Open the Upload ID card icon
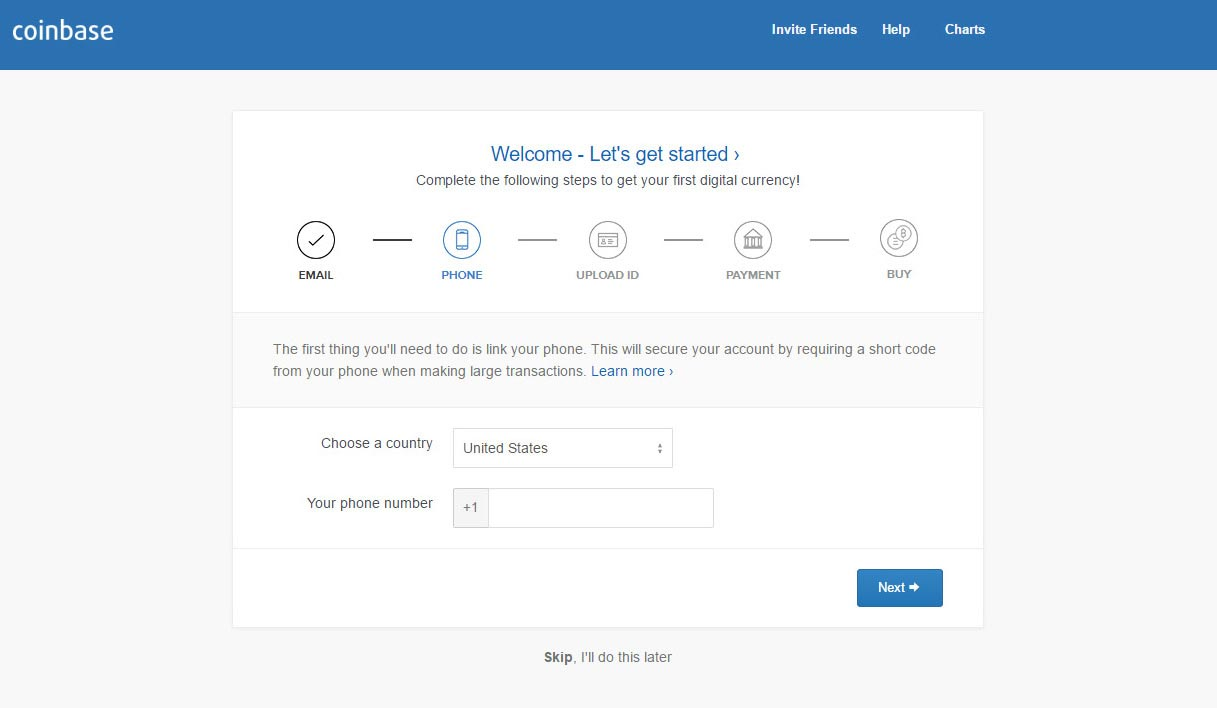Viewport: 1217px width, 708px height. (608, 240)
